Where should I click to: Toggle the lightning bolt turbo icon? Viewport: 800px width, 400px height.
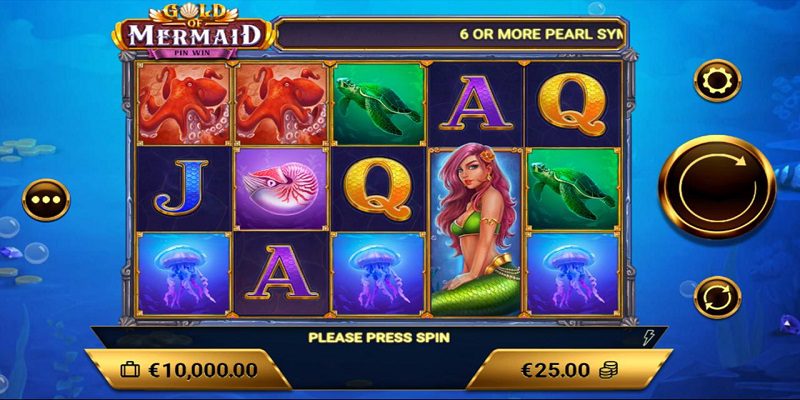point(648,337)
